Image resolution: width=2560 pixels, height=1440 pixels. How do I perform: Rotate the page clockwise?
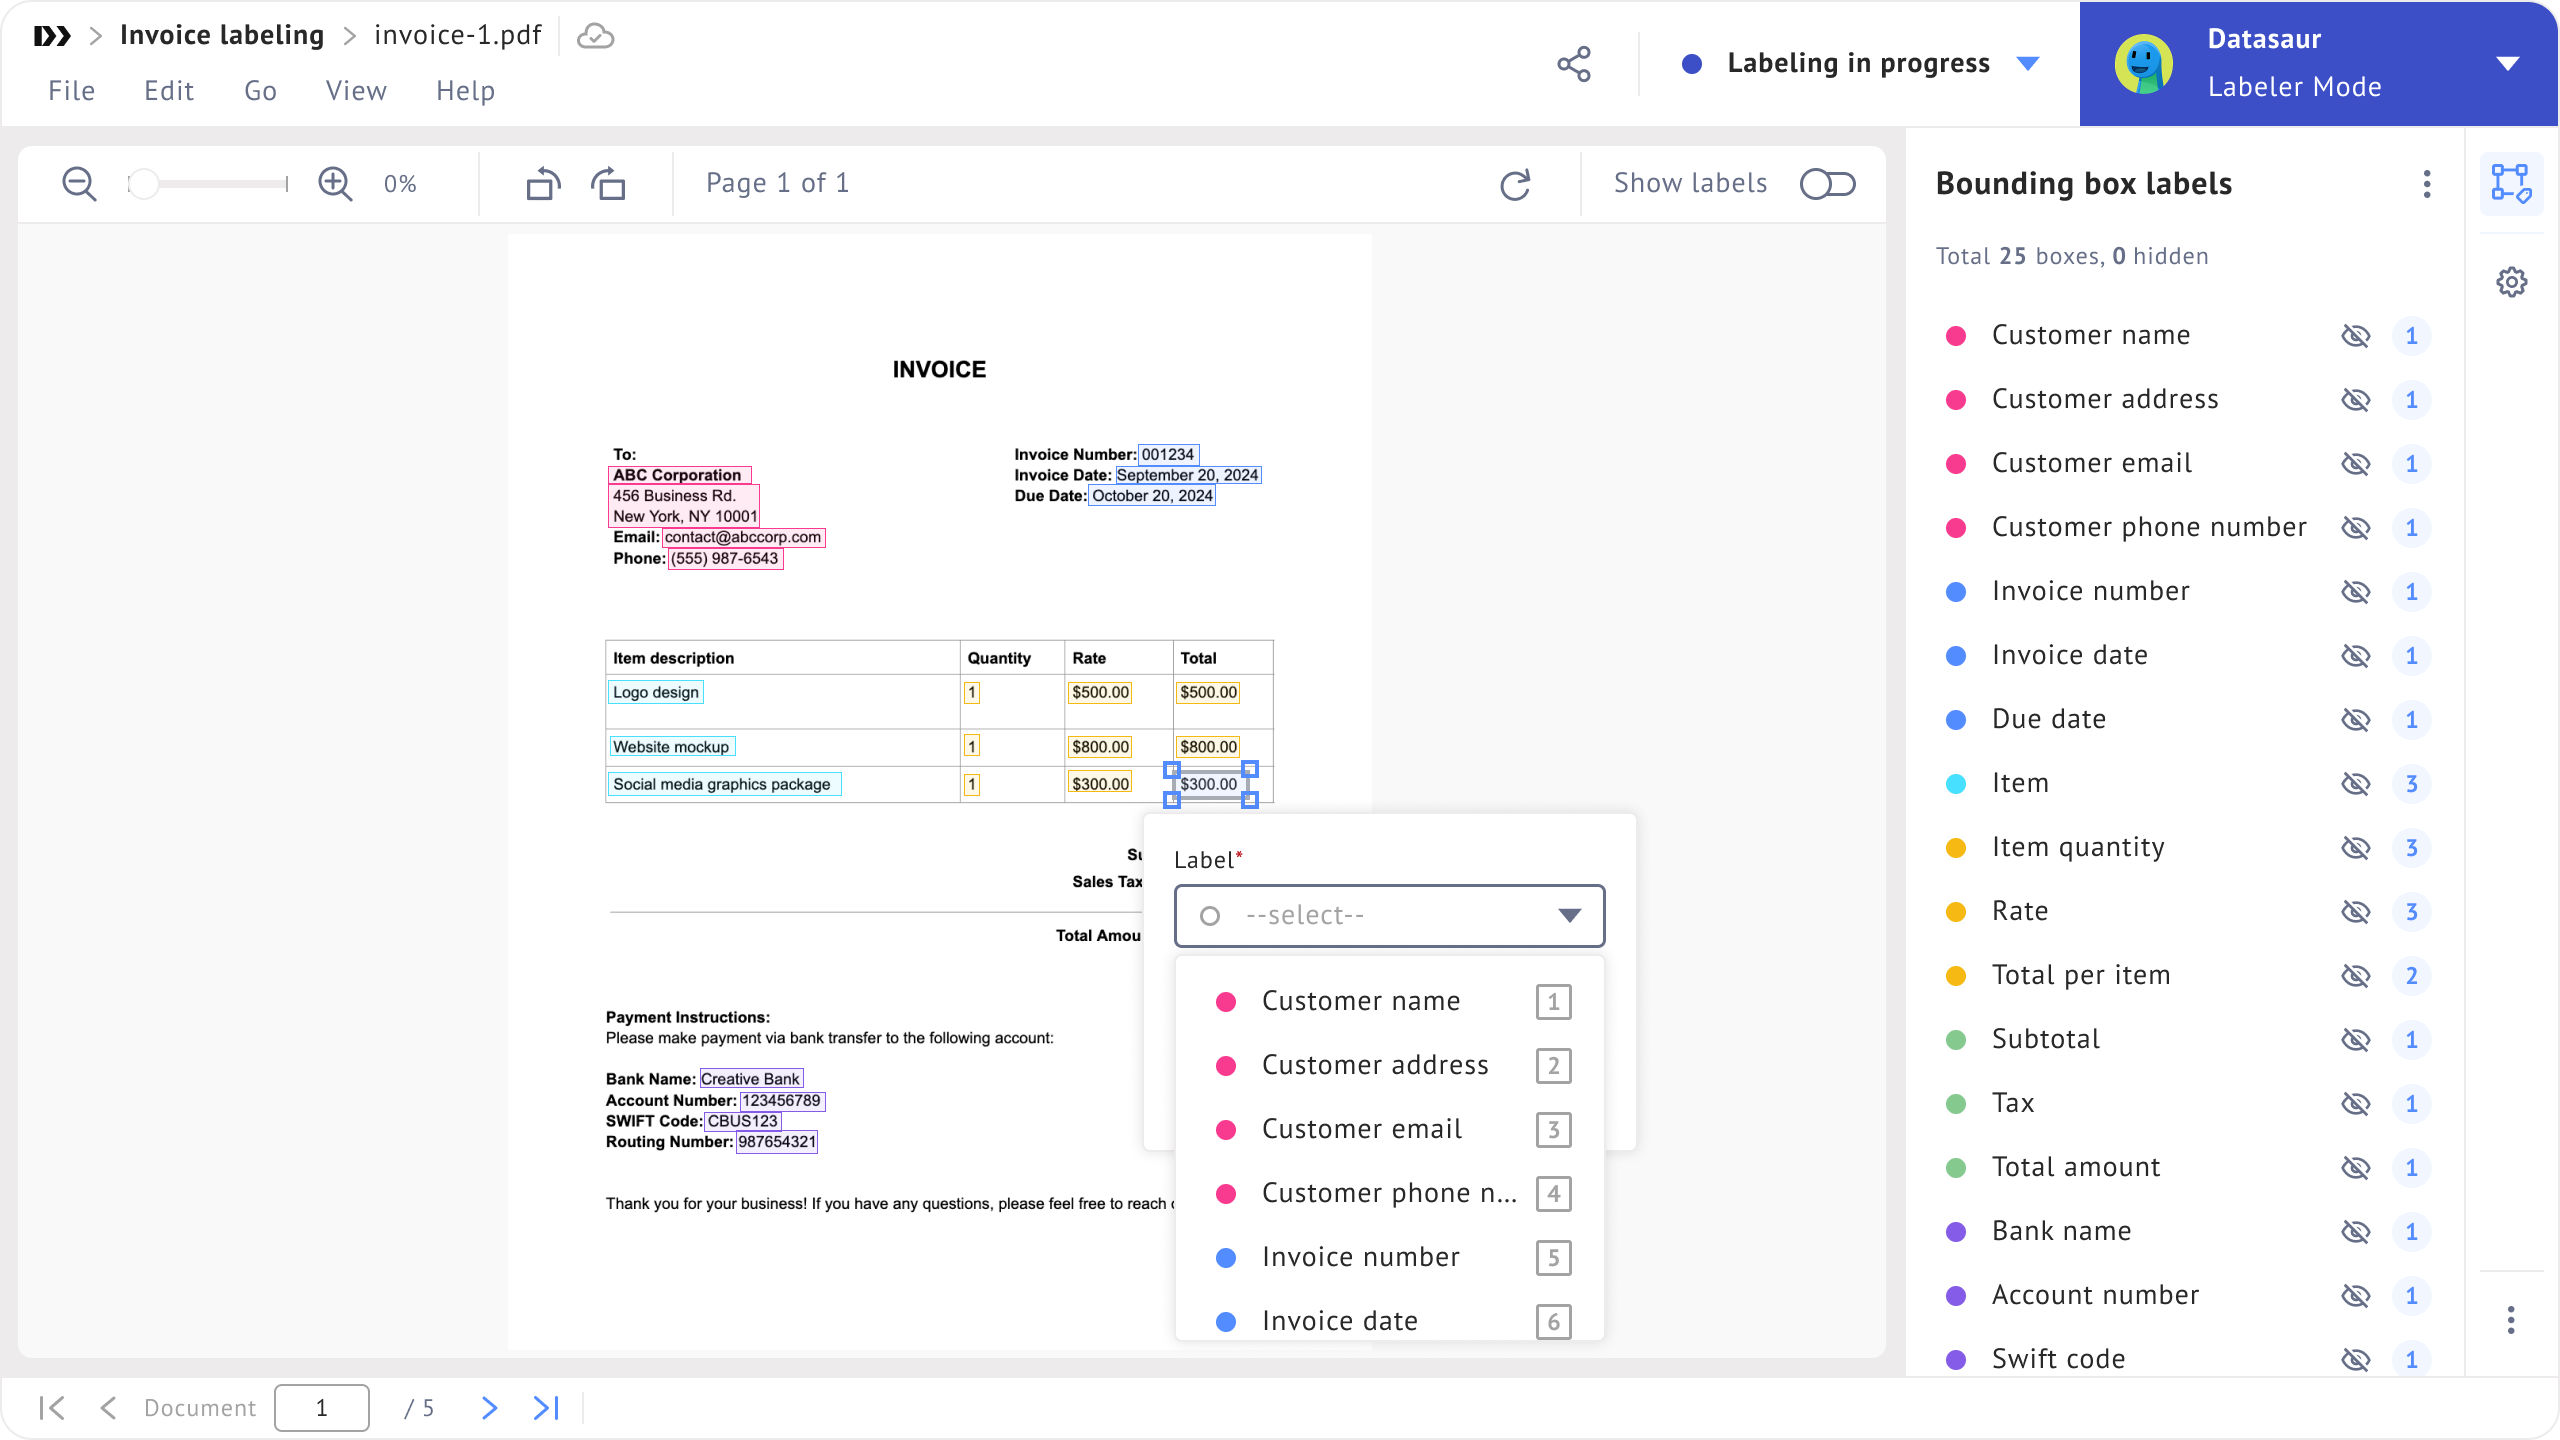click(608, 184)
